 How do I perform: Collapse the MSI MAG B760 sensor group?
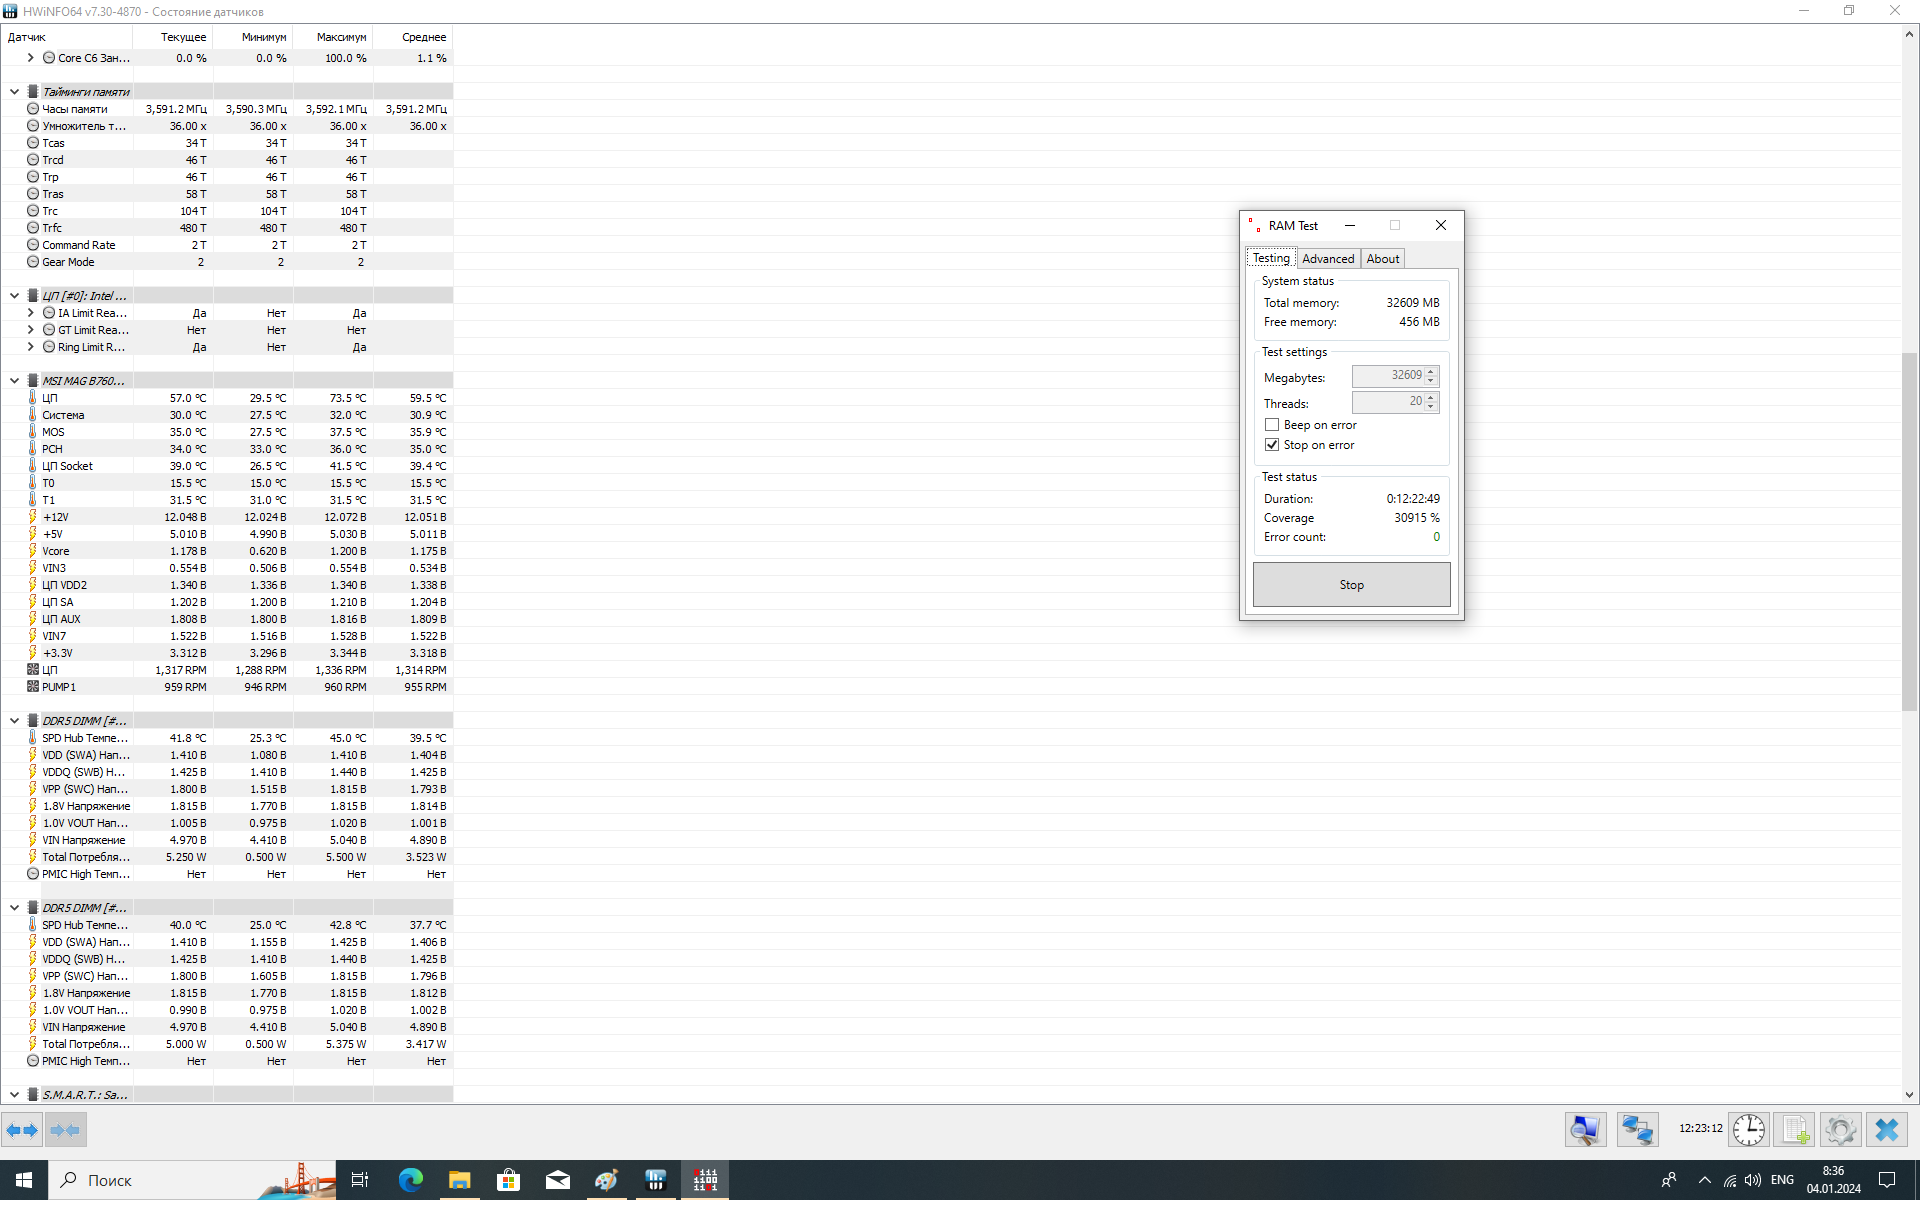(15, 381)
